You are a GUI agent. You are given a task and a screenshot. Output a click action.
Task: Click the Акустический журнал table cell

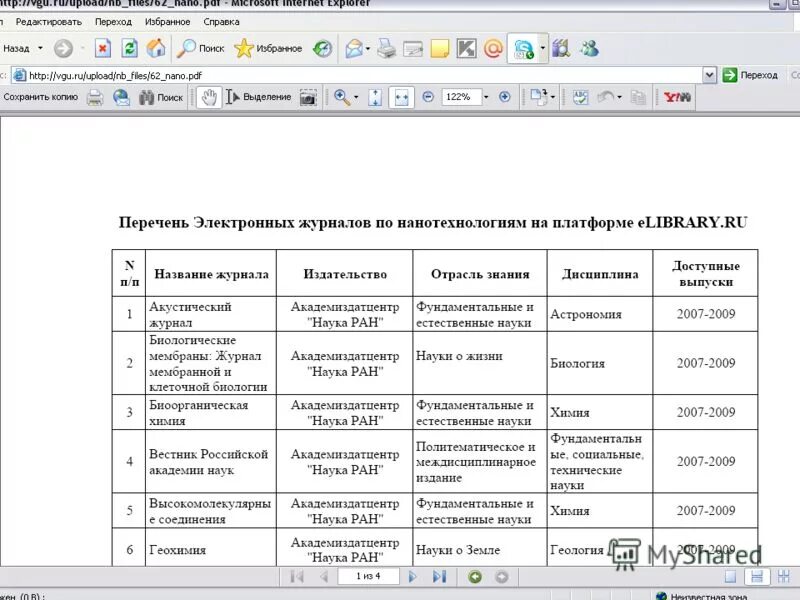pos(211,314)
